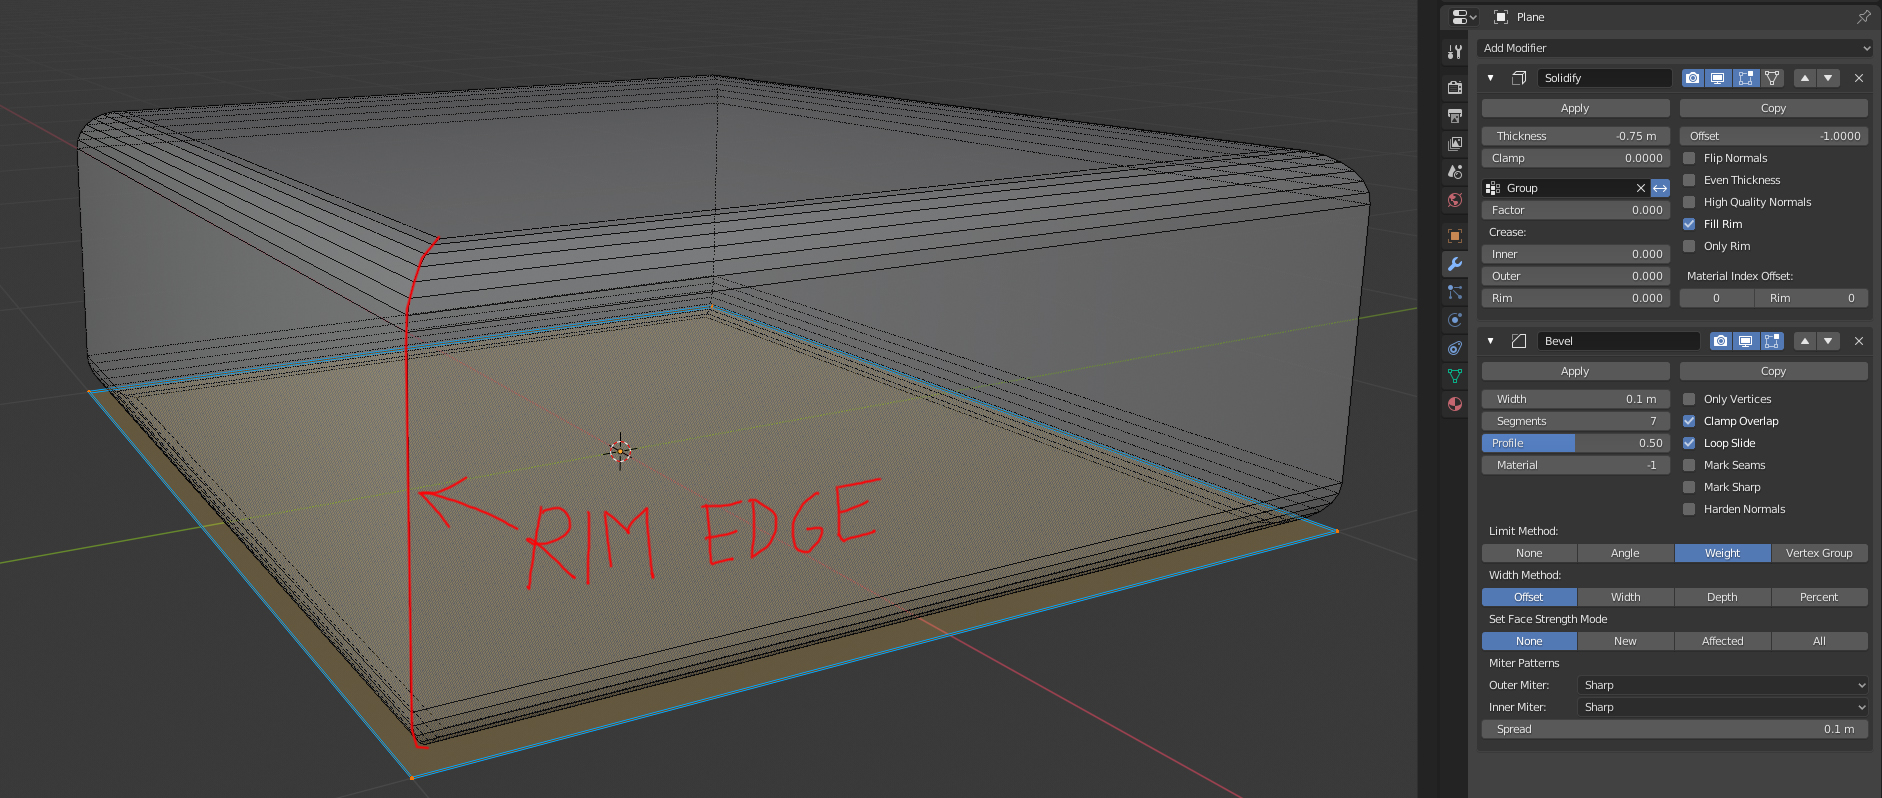This screenshot has width=1882, height=798.
Task: Enable Flip Normals checkbox
Action: pyautogui.click(x=1690, y=158)
